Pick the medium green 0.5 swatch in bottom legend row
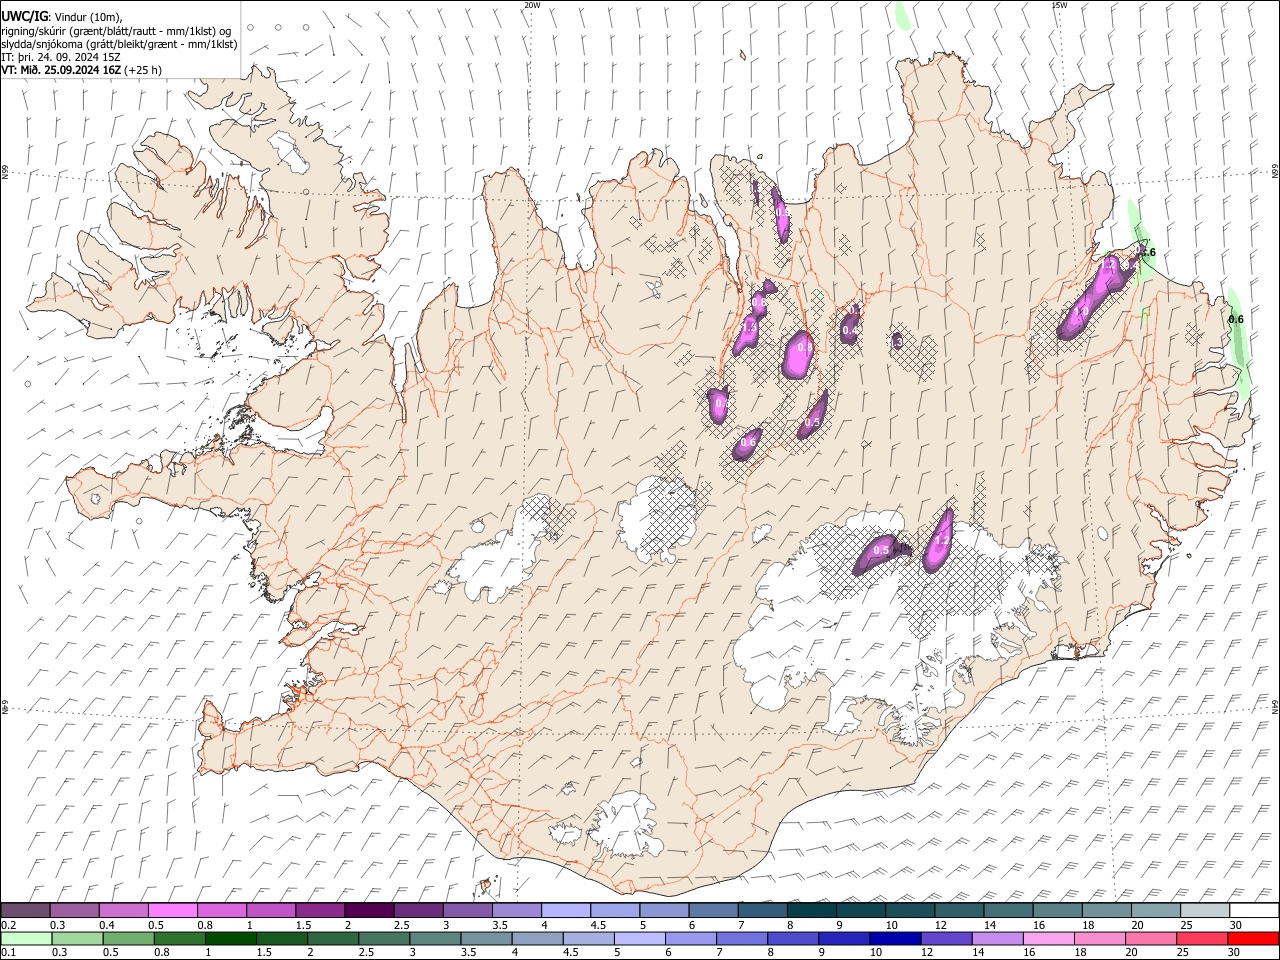 [128, 938]
